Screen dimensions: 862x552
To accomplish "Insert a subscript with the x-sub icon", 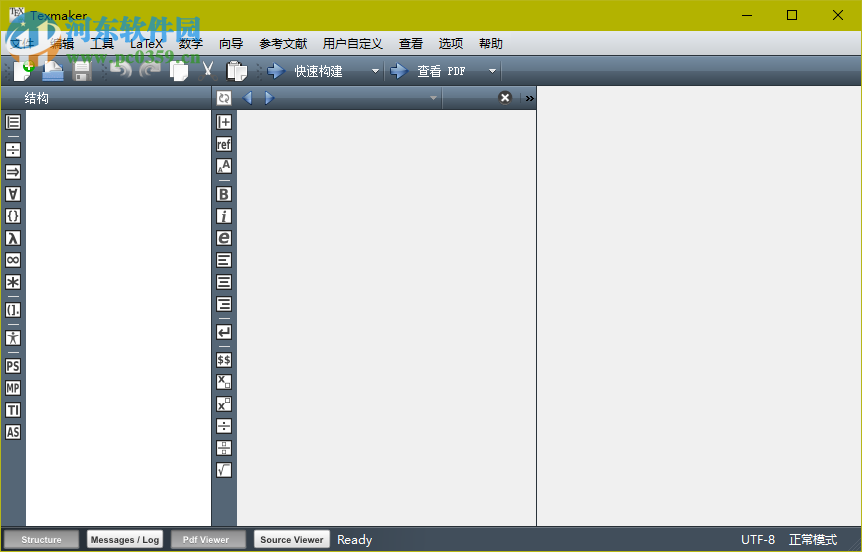I will coord(224,382).
